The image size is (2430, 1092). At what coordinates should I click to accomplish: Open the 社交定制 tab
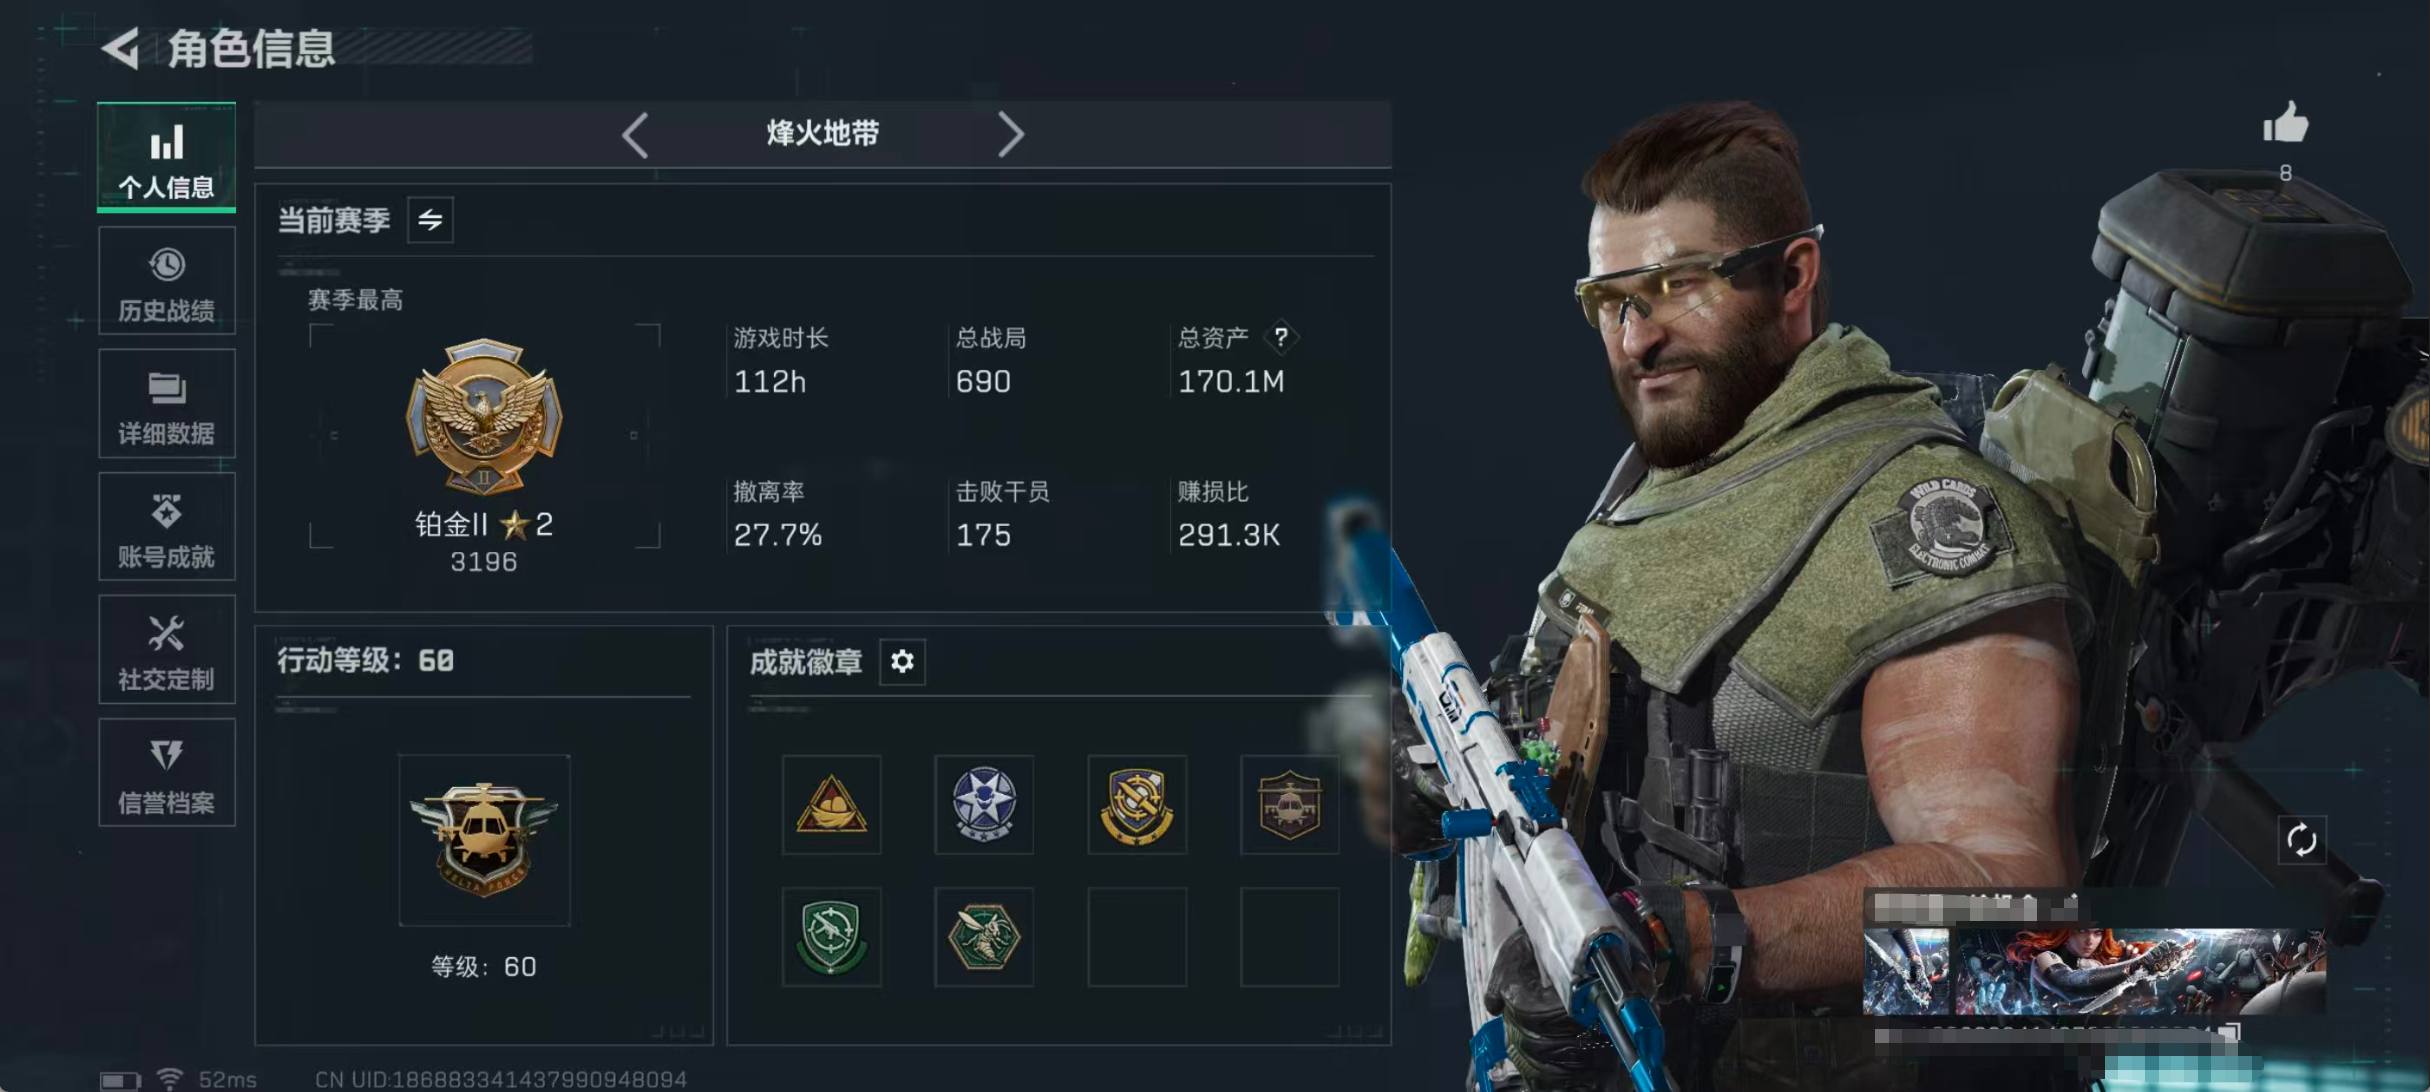click(167, 649)
